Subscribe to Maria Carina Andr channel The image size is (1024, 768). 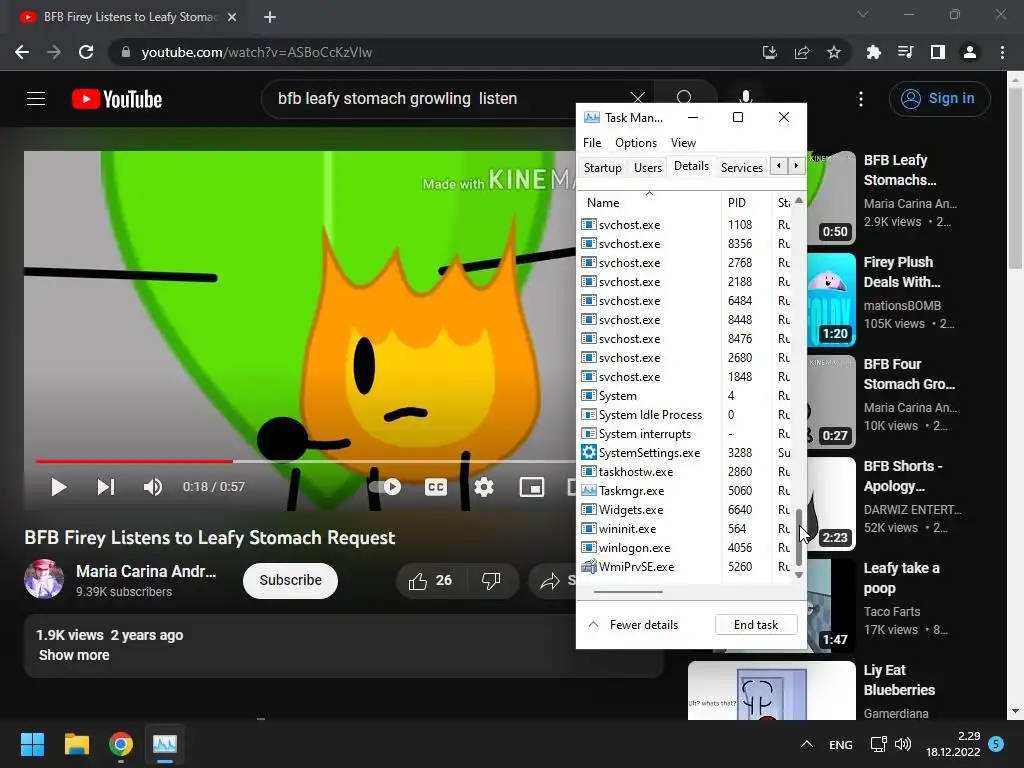tap(291, 581)
